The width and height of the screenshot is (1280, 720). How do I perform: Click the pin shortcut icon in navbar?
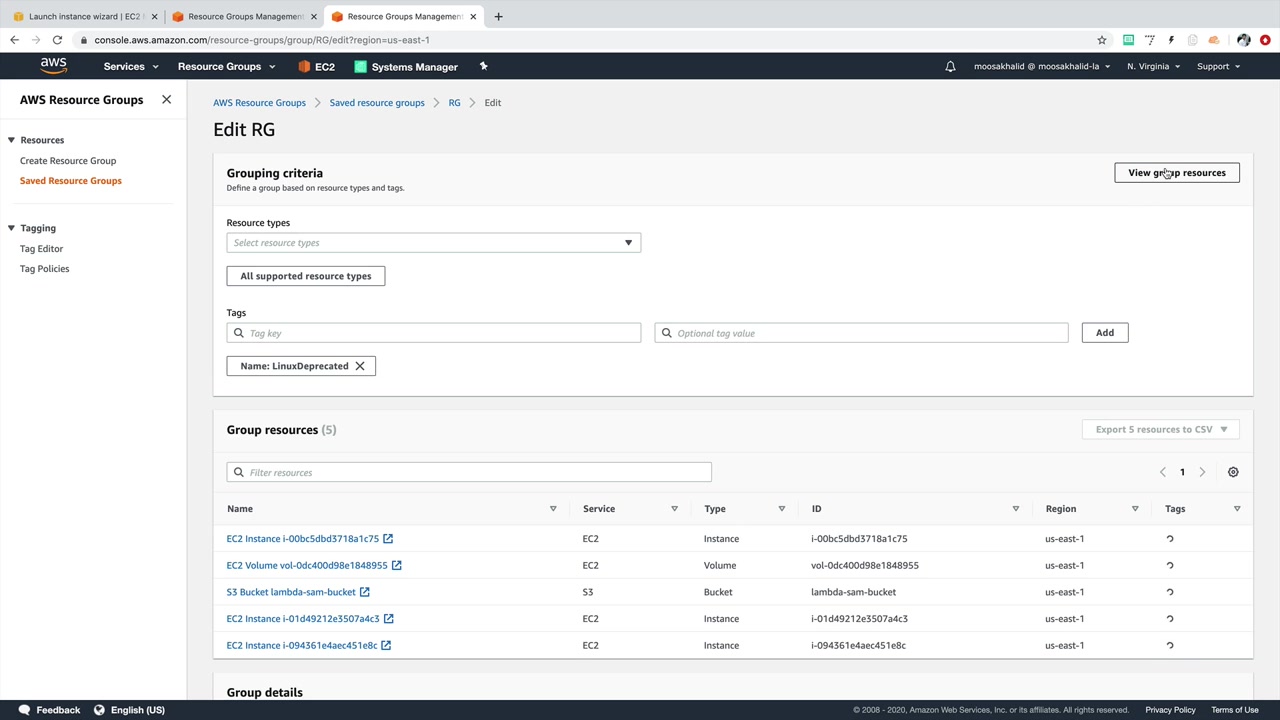pyautogui.click(x=483, y=66)
